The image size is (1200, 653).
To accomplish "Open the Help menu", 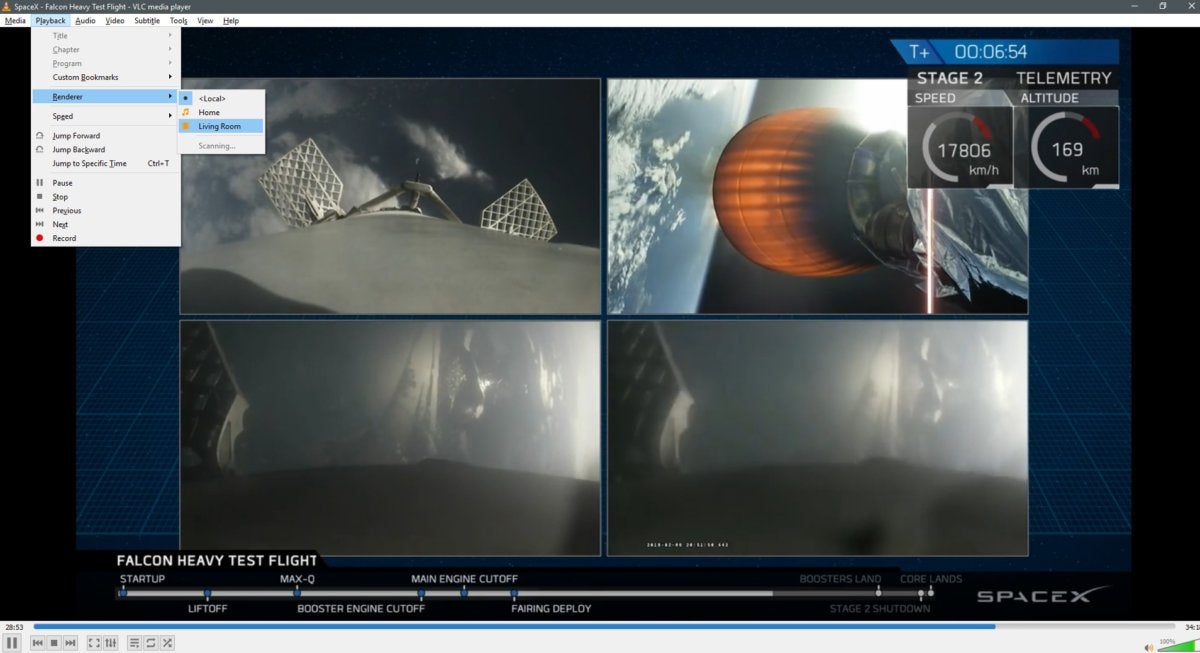I will (x=231, y=21).
